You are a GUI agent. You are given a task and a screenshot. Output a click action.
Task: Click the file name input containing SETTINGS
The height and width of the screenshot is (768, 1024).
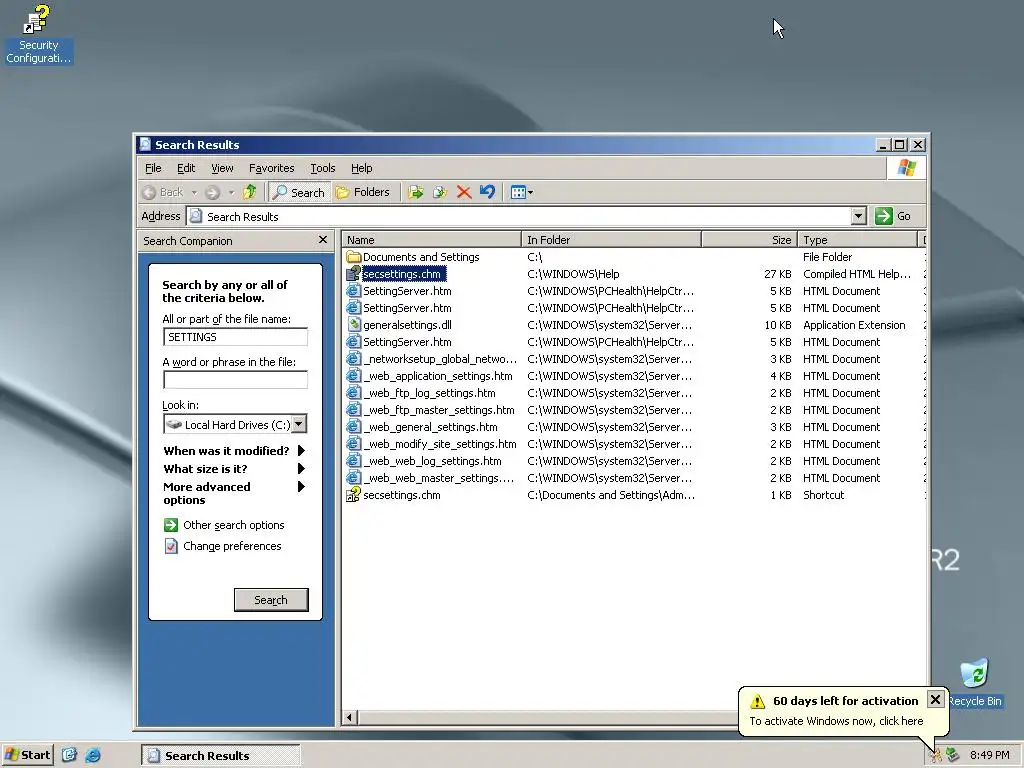tap(235, 337)
